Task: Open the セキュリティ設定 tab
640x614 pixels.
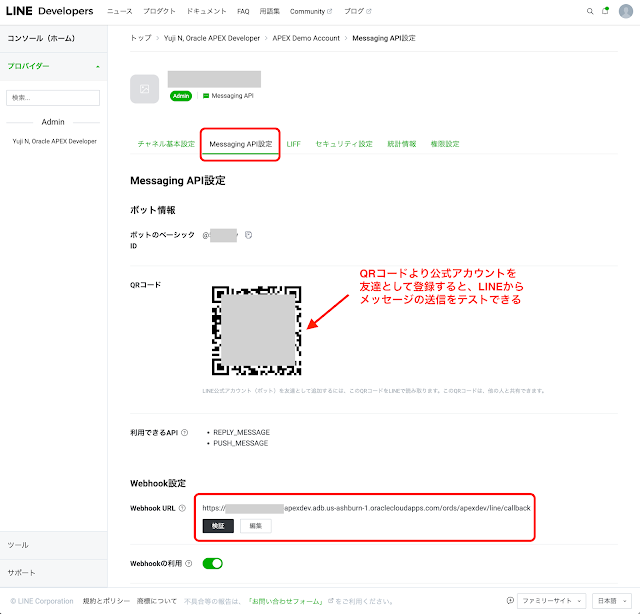Action: click(344, 144)
